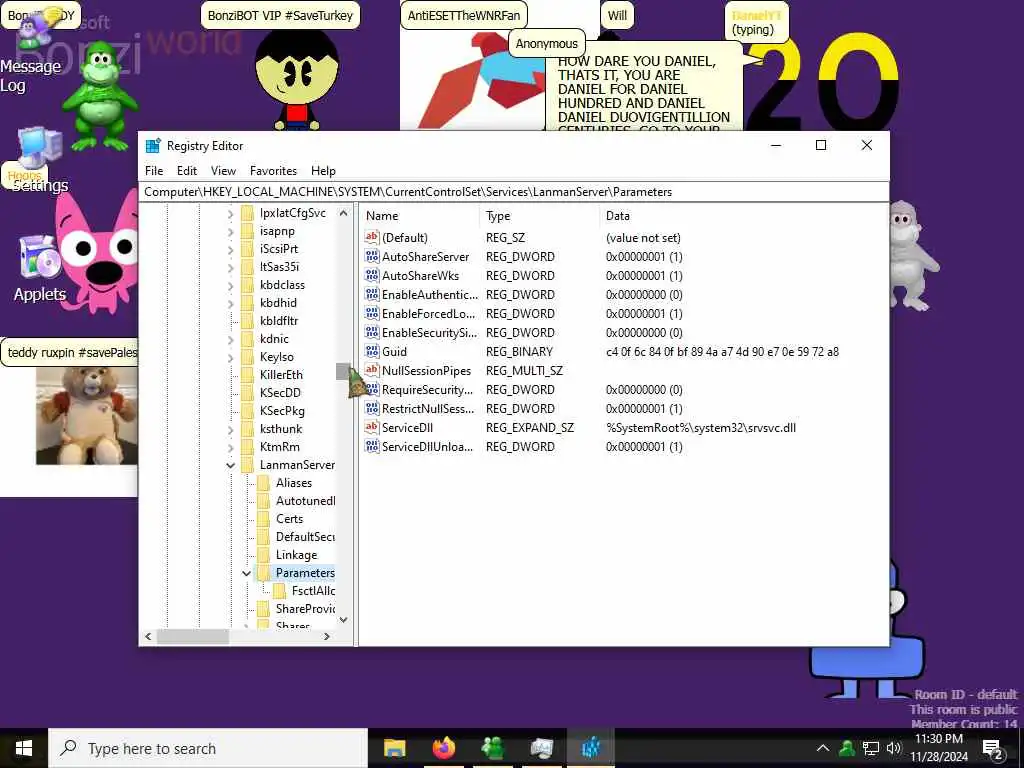Click the EnableForcedLo... value icon
Screen dimensions: 1024x768
pyautogui.click(x=372, y=313)
